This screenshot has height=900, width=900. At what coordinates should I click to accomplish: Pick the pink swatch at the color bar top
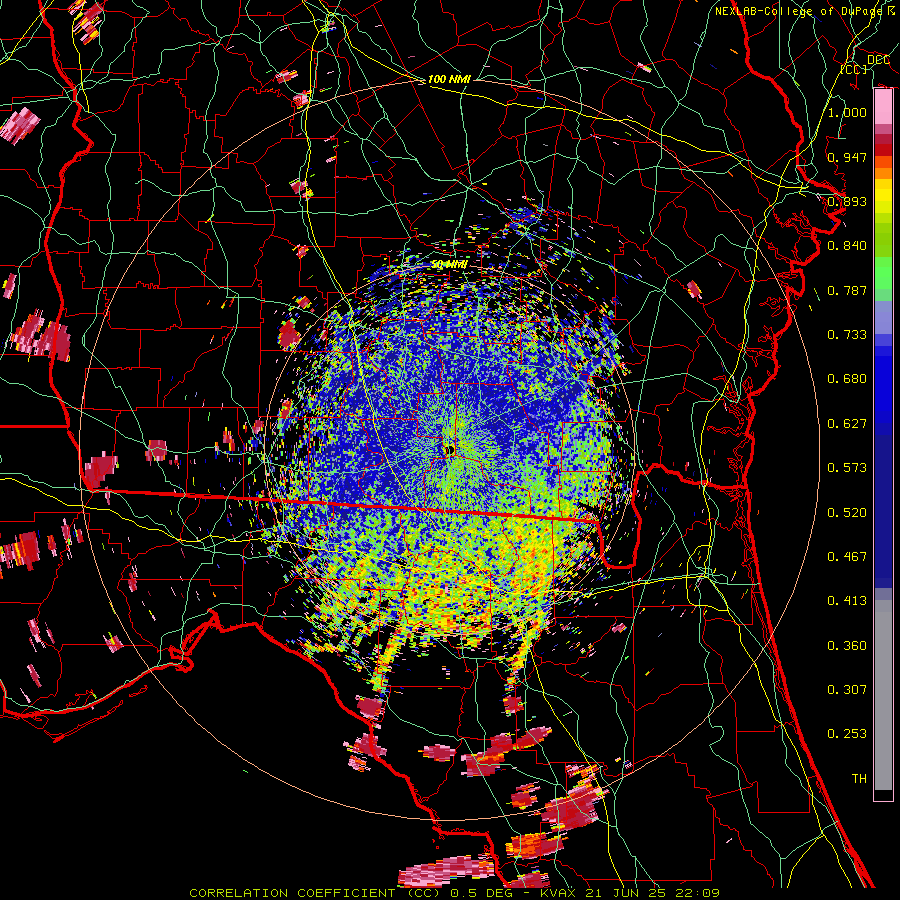883,107
